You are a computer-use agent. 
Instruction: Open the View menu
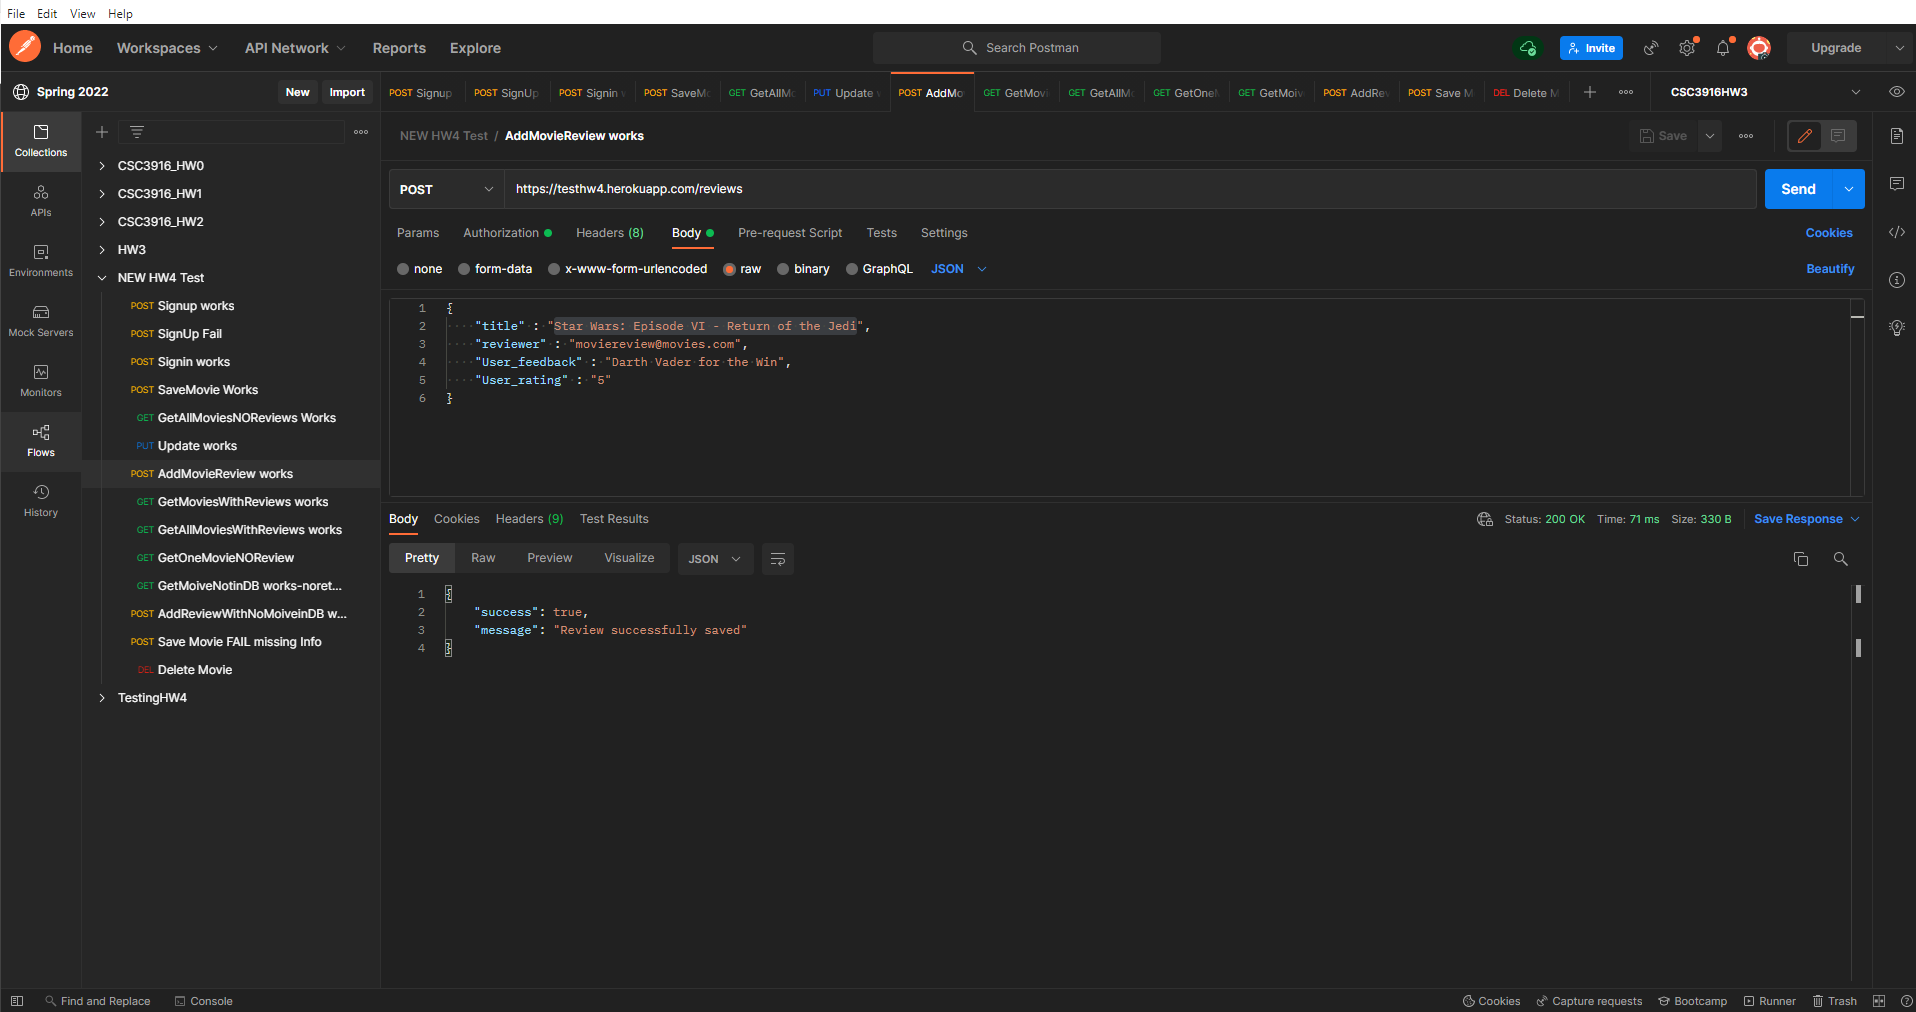pyautogui.click(x=82, y=13)
